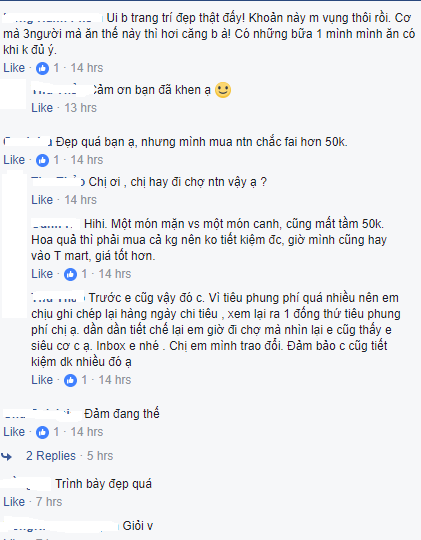Click the thumbs-up icon on the 'Đẹp quá bạn ạ' comment
The height and width of the screenshot is (540, 421).
[42, 160]
